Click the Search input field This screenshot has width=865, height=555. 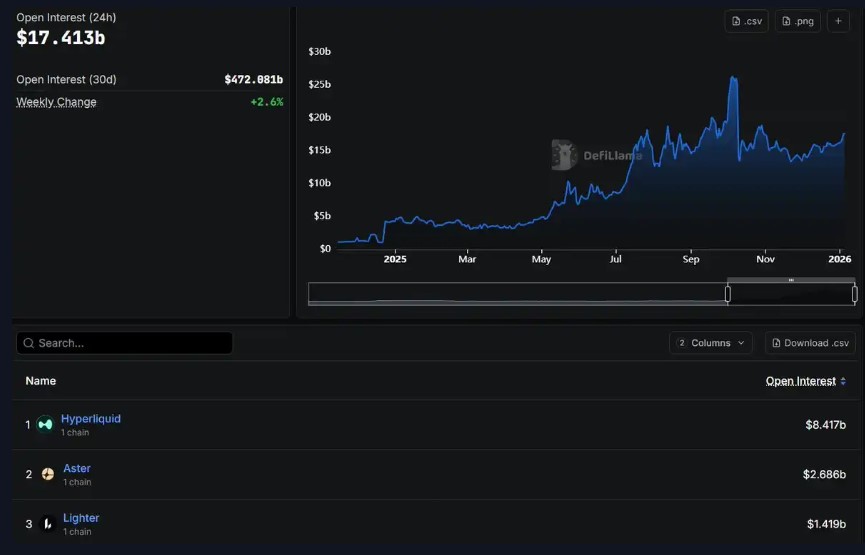(124, 343)
